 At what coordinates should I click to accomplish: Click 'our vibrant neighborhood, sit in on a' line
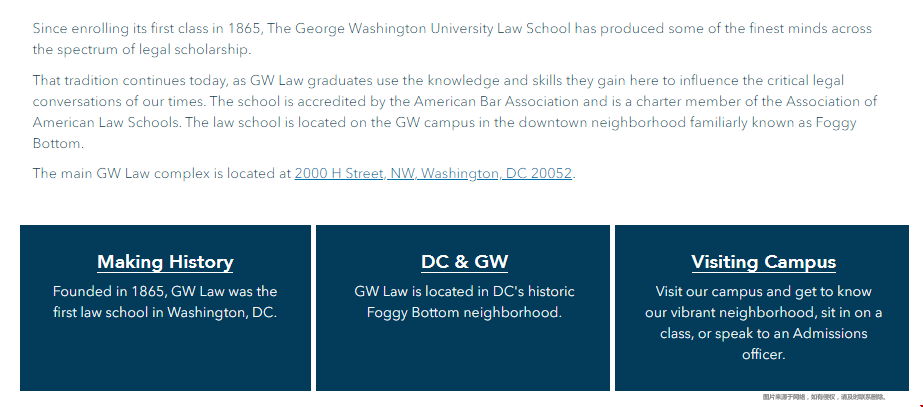(x=763, y=313)
